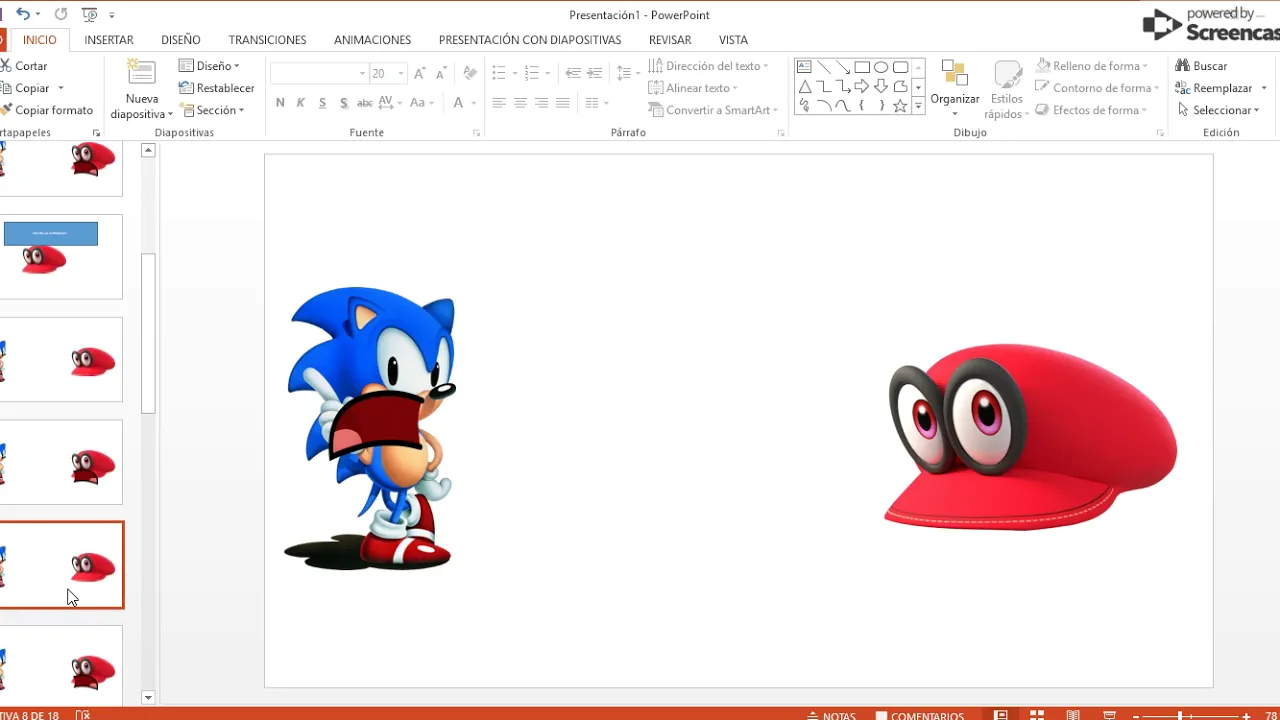Pick the oval shape in gallery

click(881, 67)
